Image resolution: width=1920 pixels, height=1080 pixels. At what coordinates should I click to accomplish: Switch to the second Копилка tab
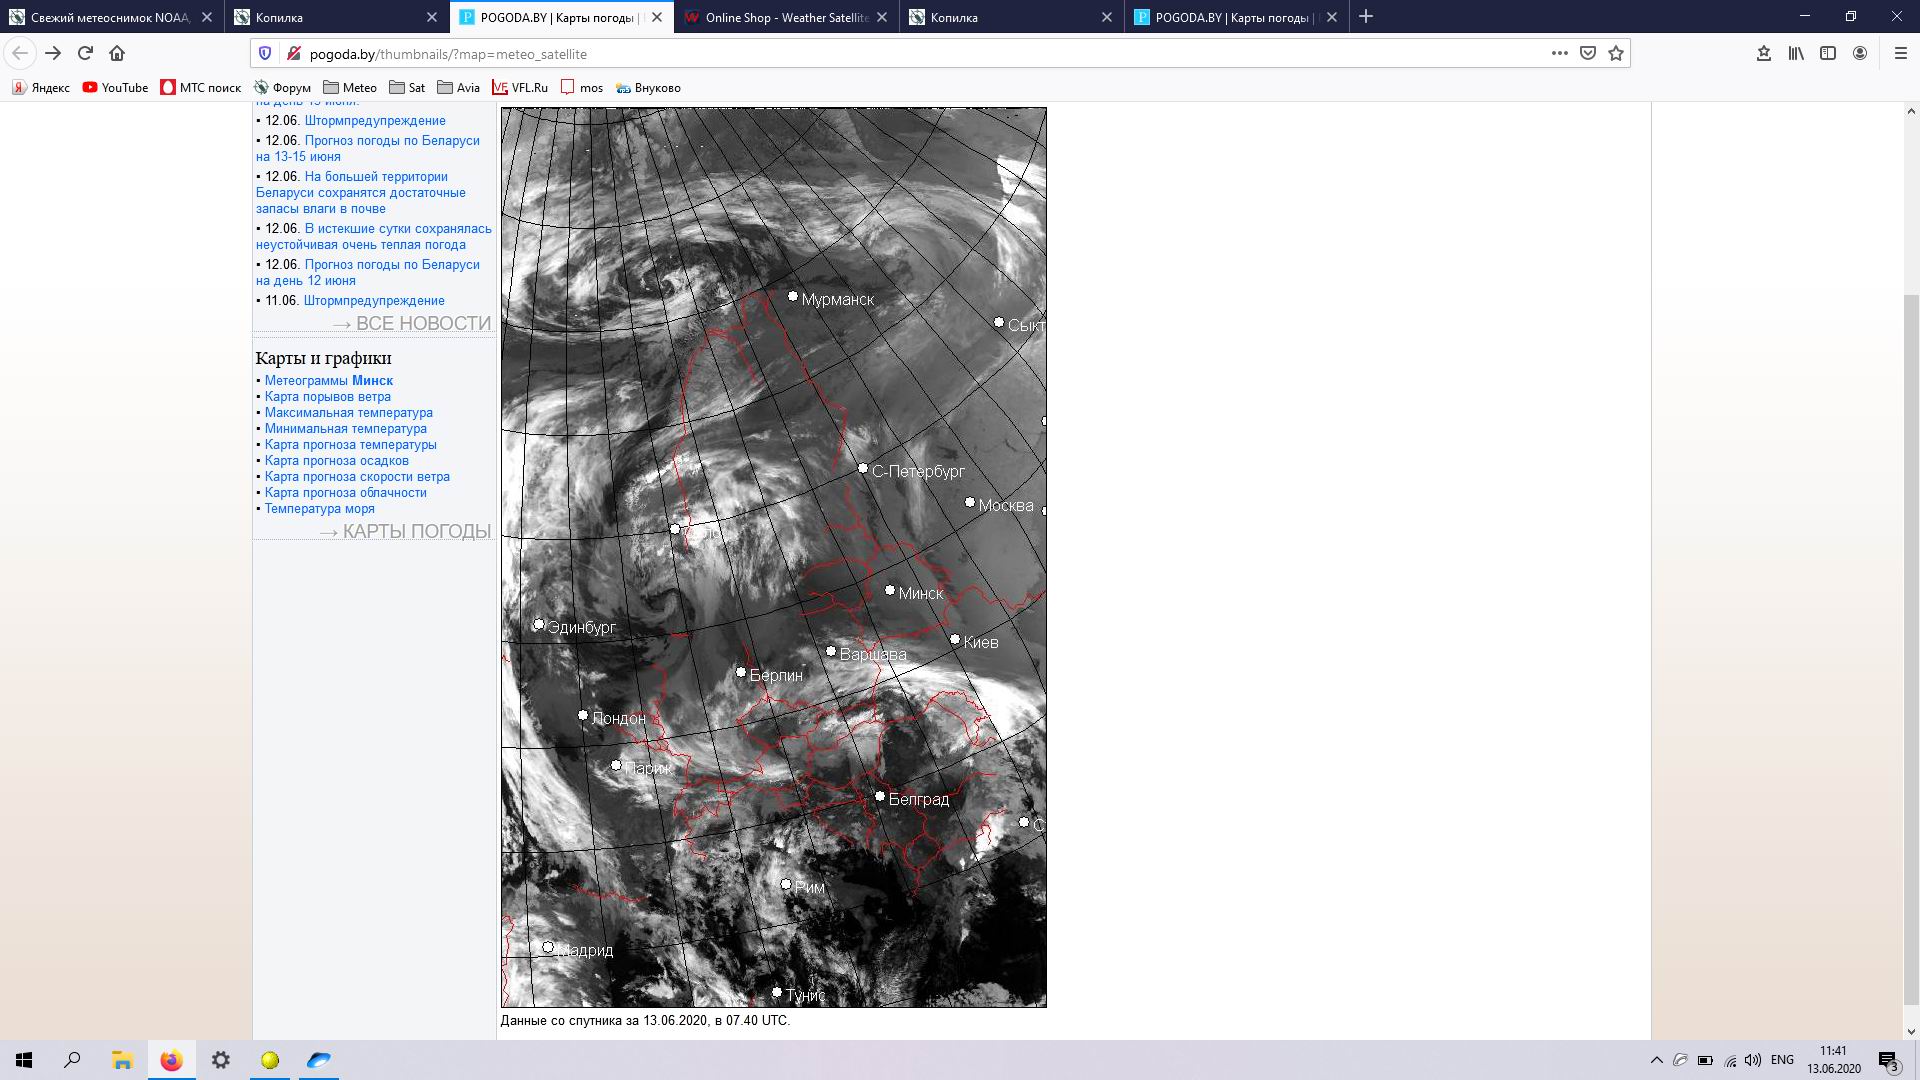click(1010, 17)
